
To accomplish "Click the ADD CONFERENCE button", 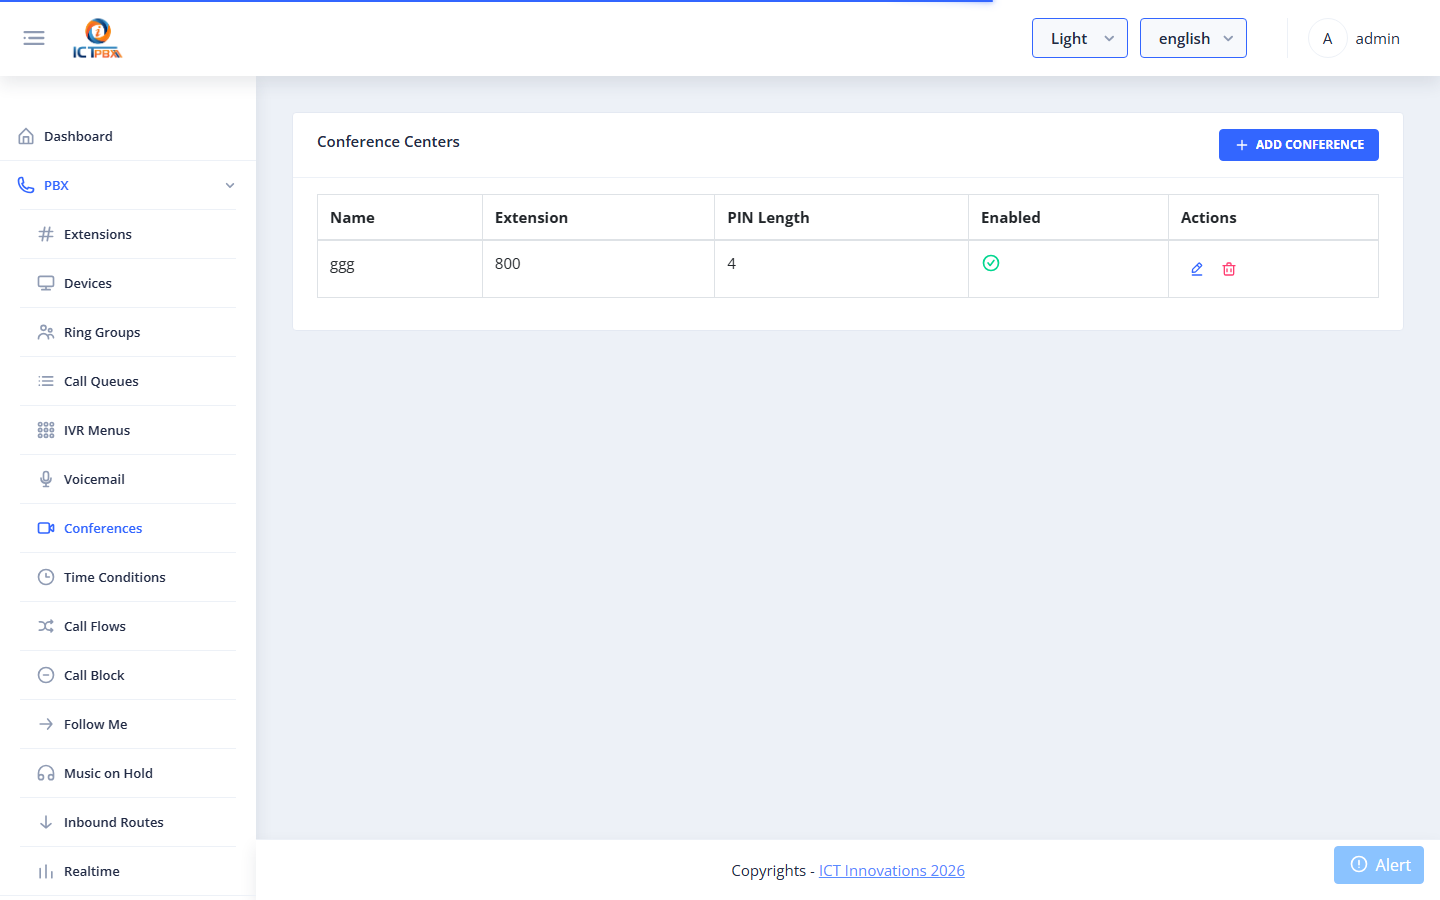I will [x=1299, y=145].
